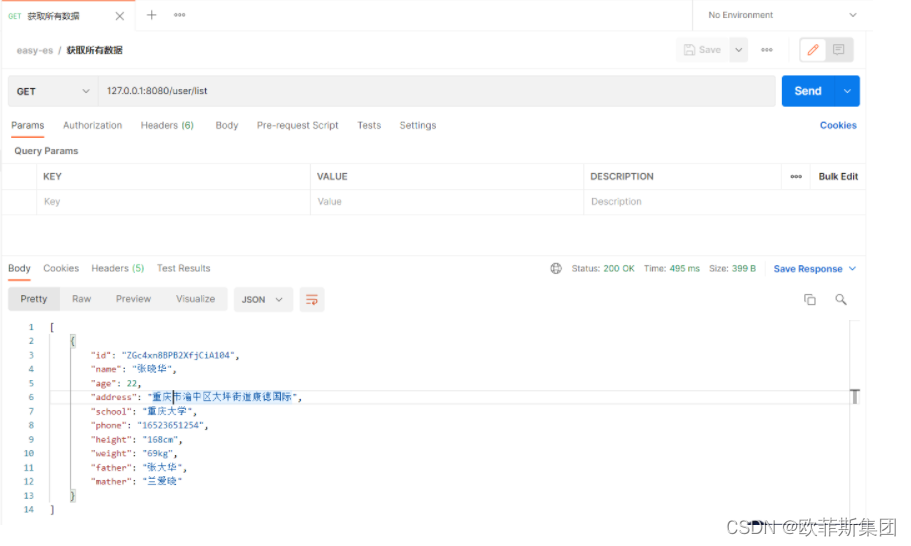Click the "father" line in response
The height and width of the screenshot is (546, 911).
coord(138,468)
